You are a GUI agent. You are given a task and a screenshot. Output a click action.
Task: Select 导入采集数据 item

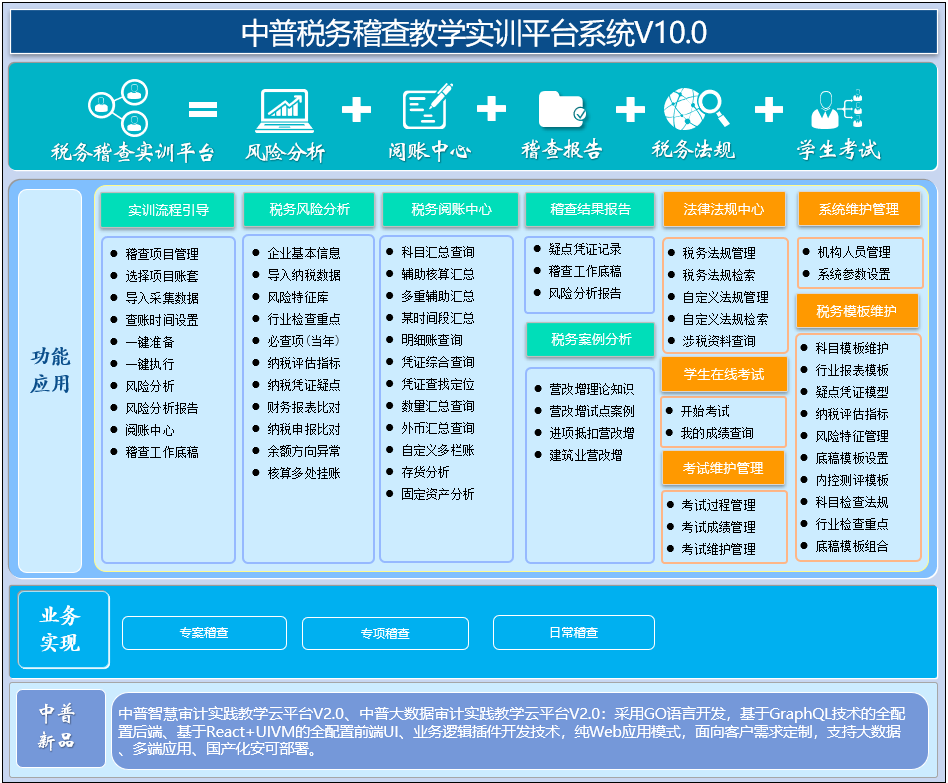click(161, 298)
